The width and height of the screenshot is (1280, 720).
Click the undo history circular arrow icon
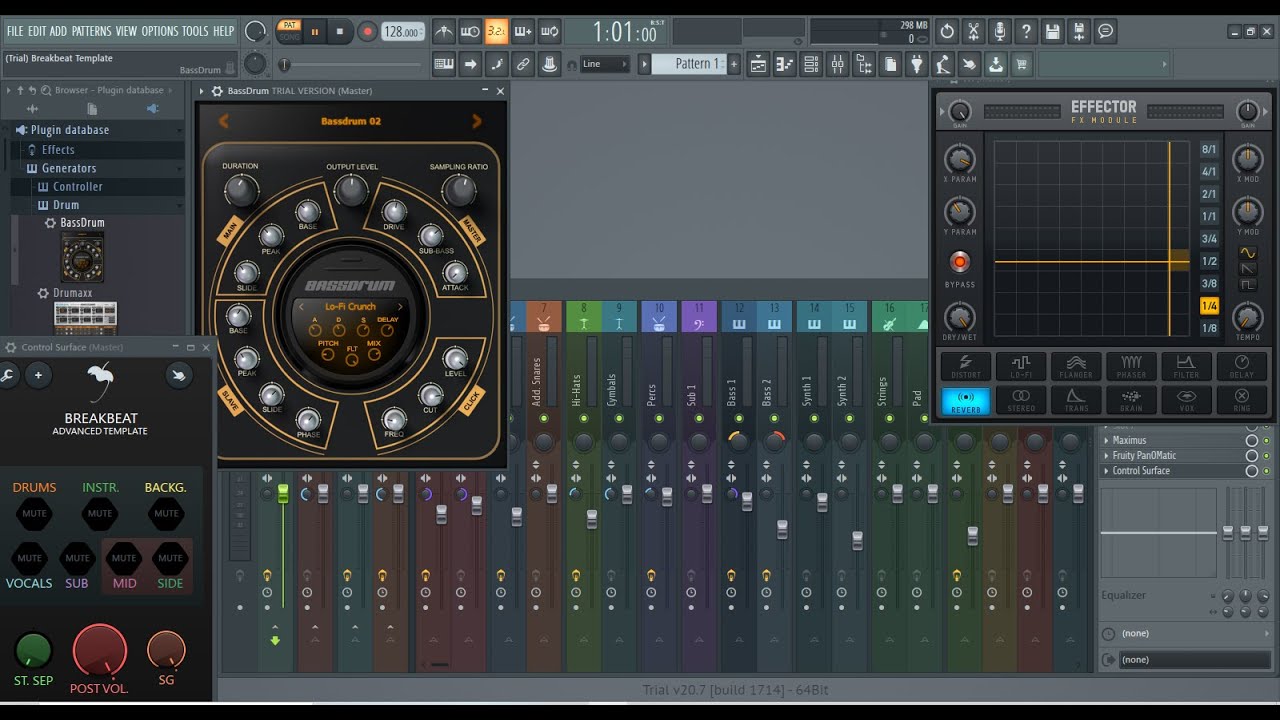947,31
